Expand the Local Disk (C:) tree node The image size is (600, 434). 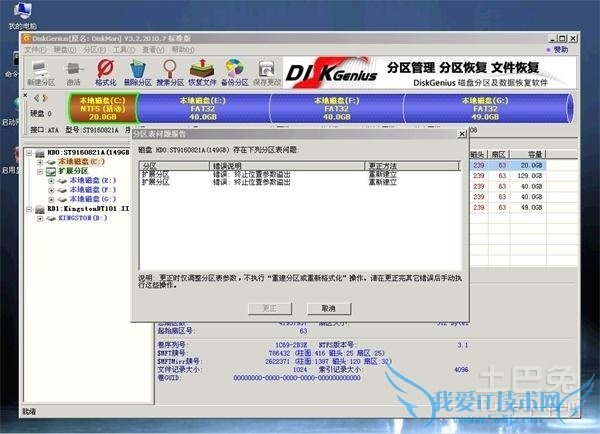[x=40, y=162]
